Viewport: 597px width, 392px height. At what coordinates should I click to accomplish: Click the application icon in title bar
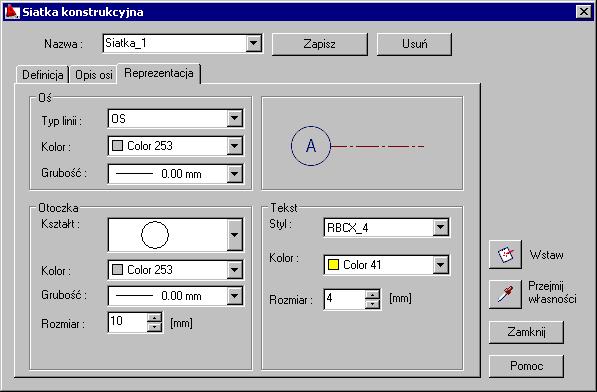tap(11, 12)
